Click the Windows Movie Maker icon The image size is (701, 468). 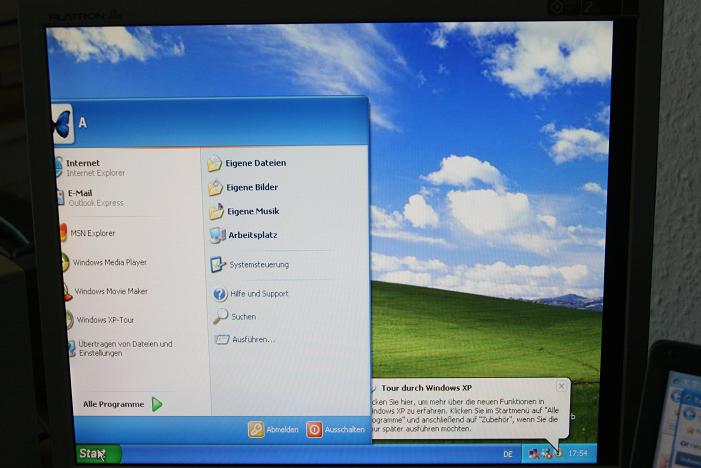[x=68, y=292]
